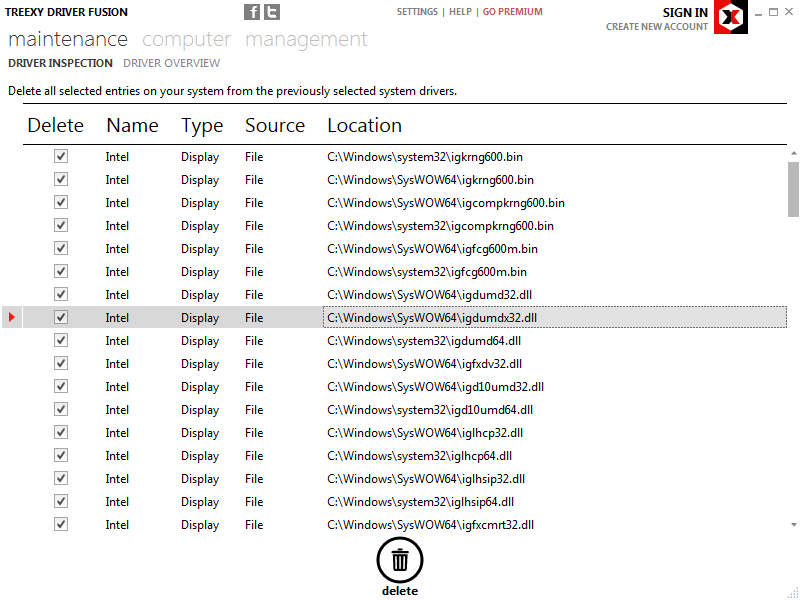Click the trash can delete icon

400,560
